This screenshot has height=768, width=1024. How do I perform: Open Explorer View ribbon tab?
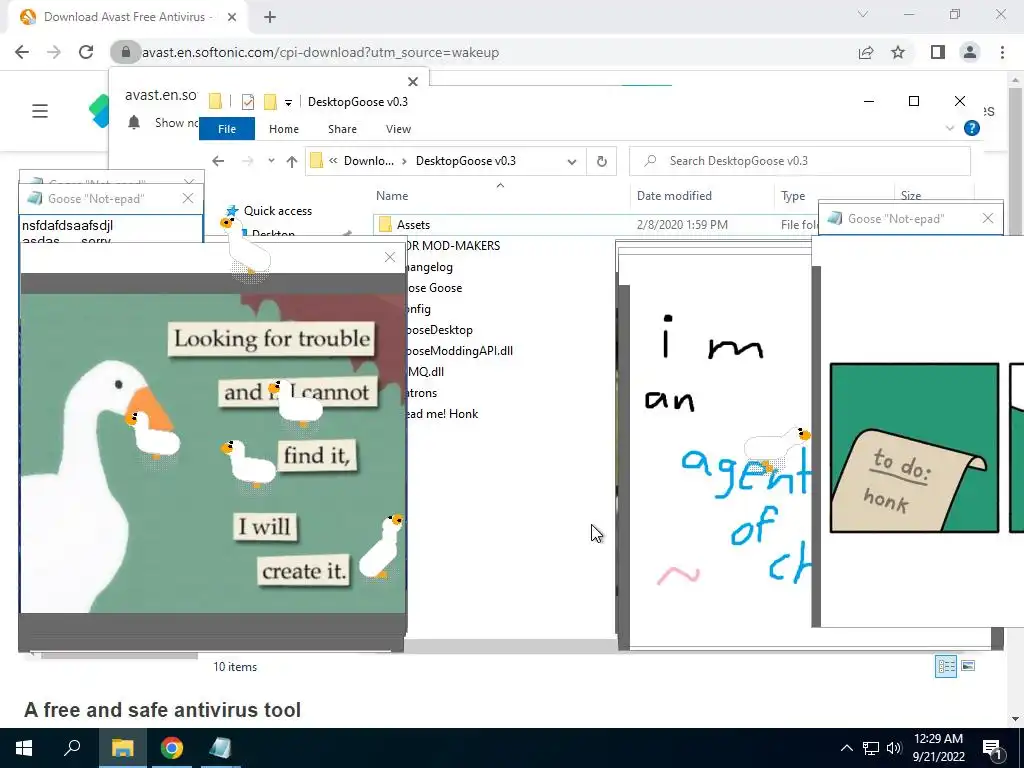click(x=398, y=129)
